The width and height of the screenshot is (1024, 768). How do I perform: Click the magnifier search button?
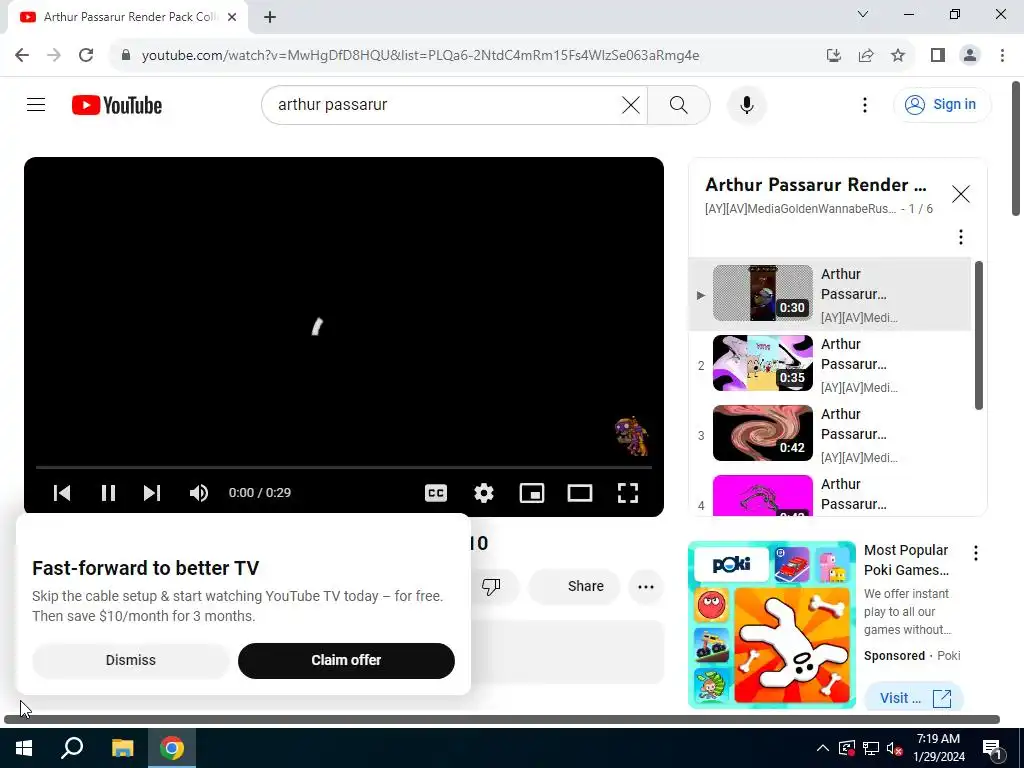pos(679,104)
